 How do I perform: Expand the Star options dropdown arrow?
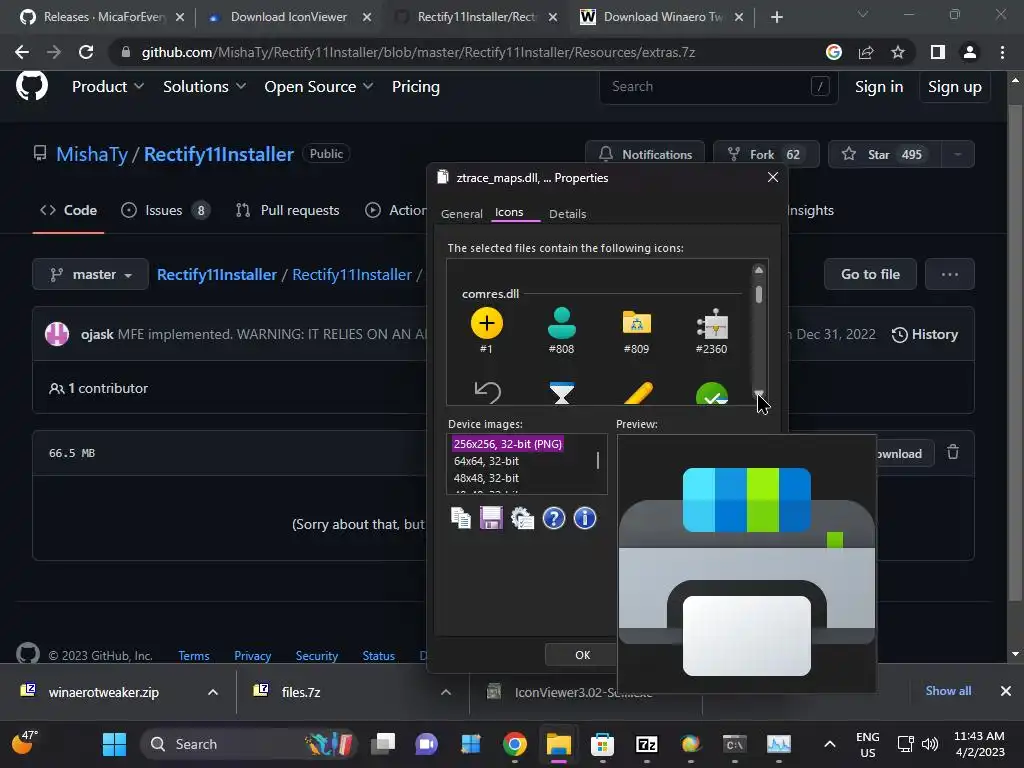click(x=957, y=154)
